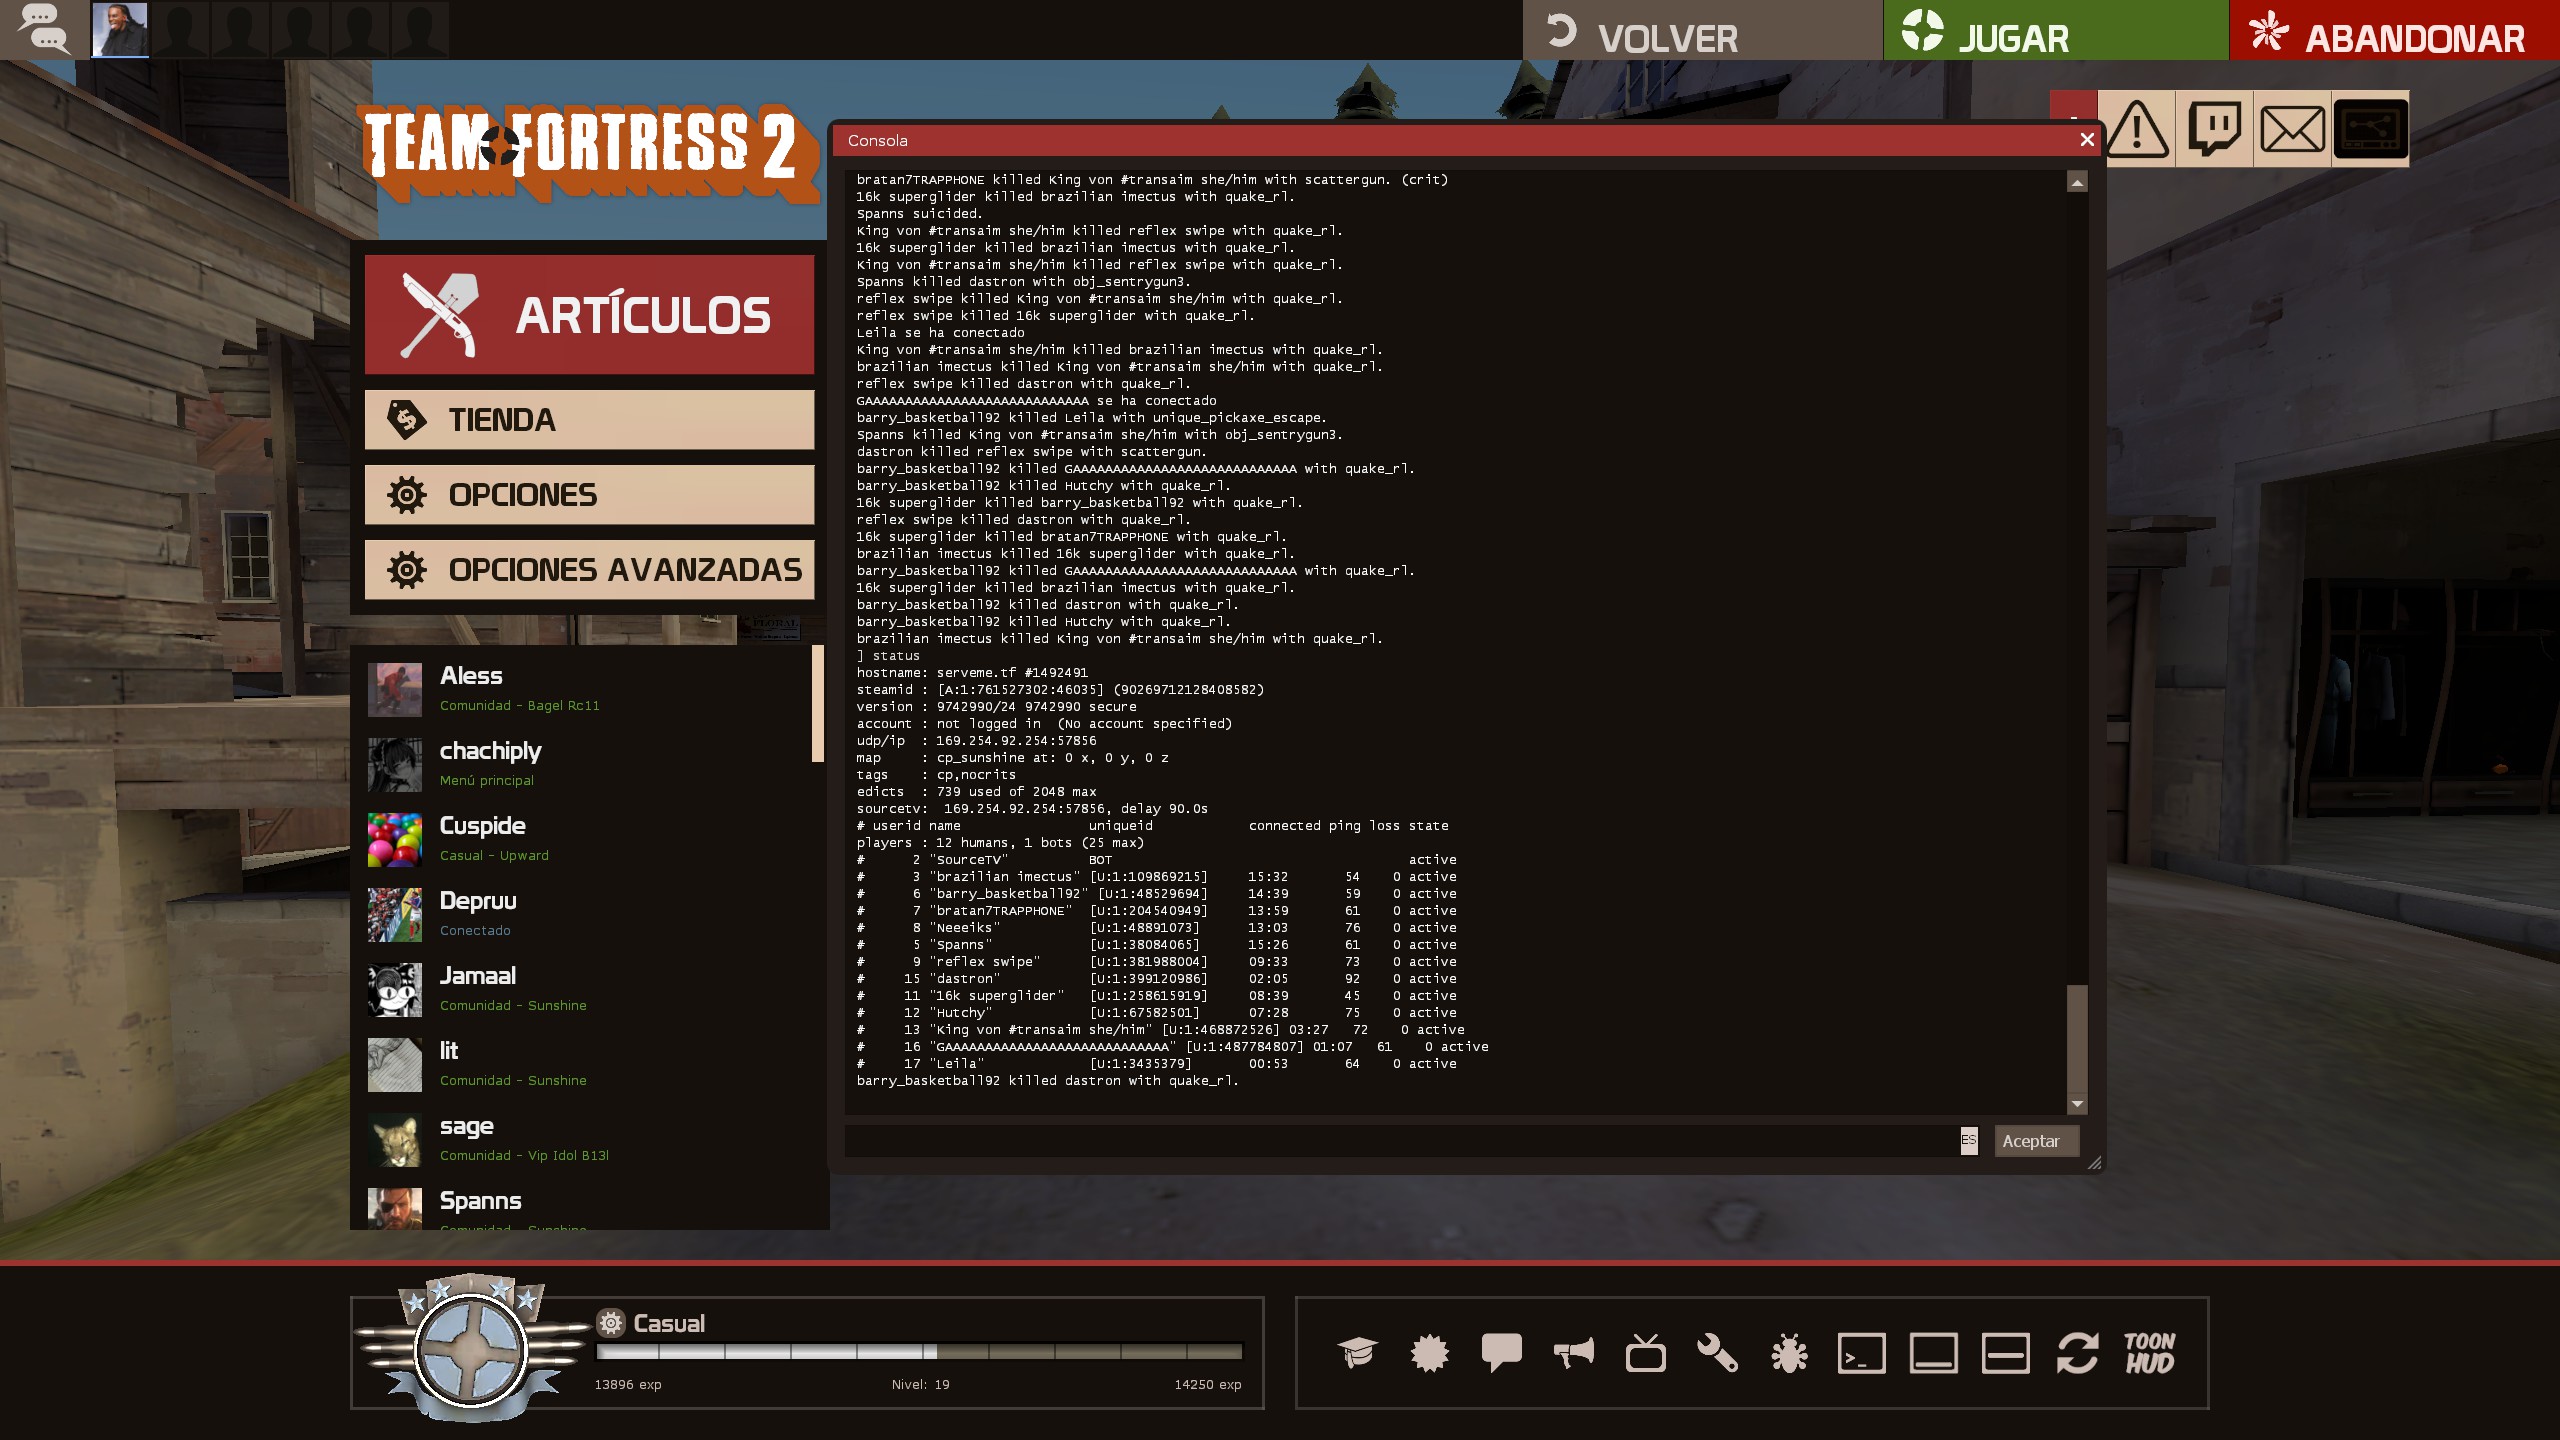Click the ToonHUD logo

point(2149,1353)
